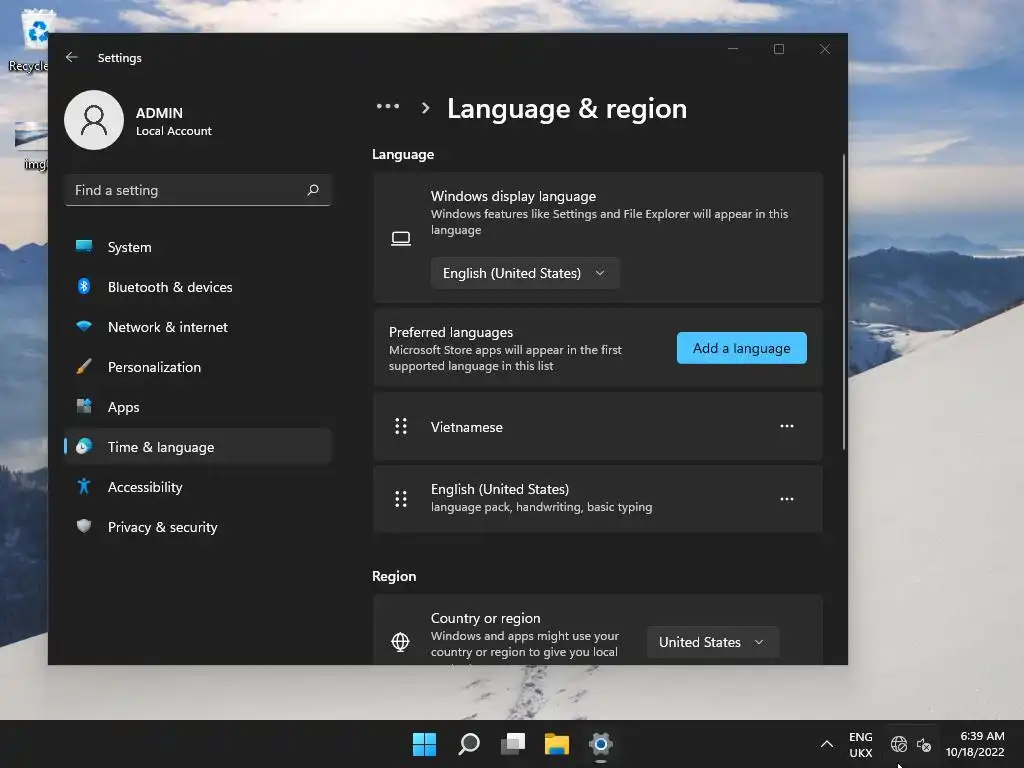Open the System settings category

click(198, 247)
